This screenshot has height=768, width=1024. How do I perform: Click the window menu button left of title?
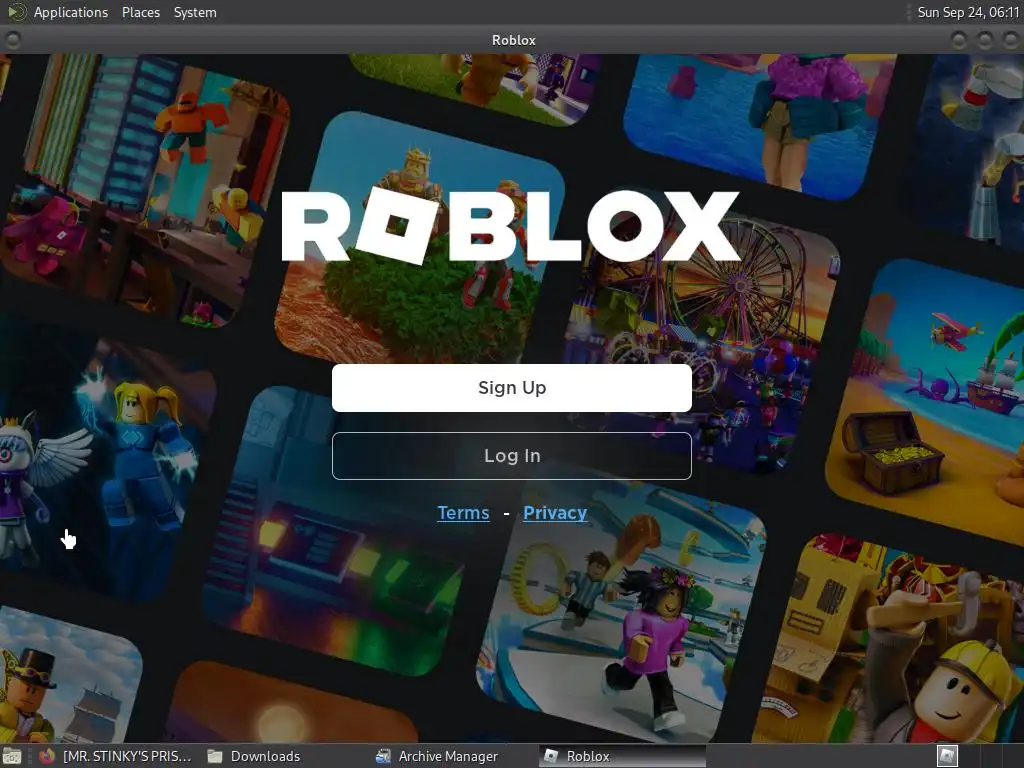(12, 40)
